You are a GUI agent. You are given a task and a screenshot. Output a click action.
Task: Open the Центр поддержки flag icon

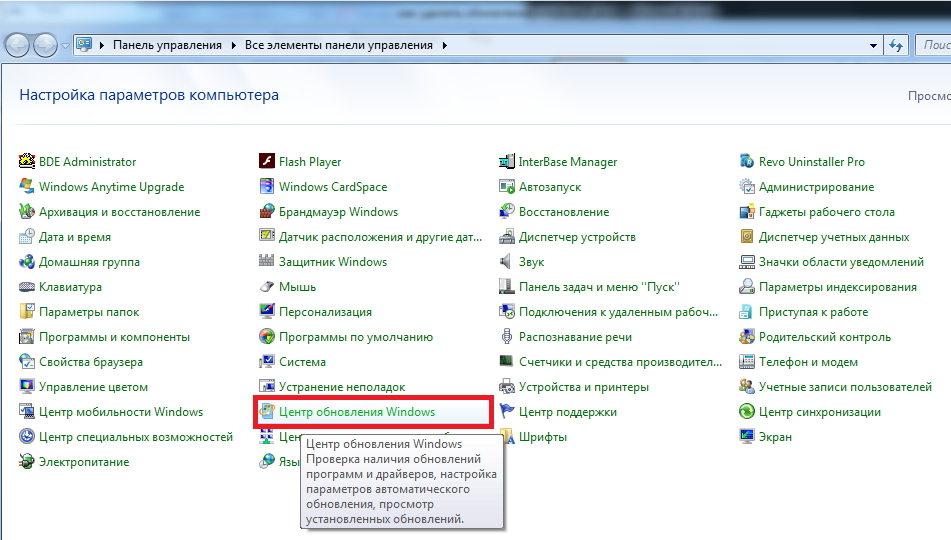click(x=507, y=412)
